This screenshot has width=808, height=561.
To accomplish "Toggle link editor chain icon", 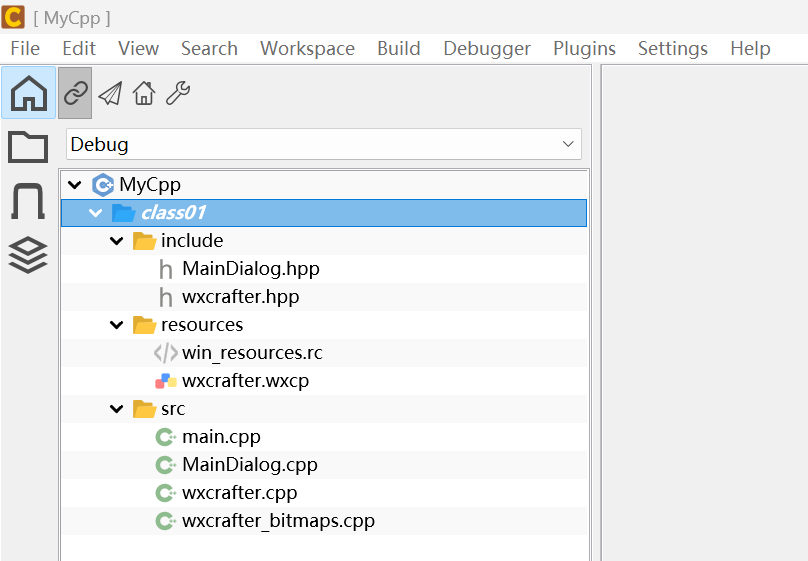I will coord(75,93).
